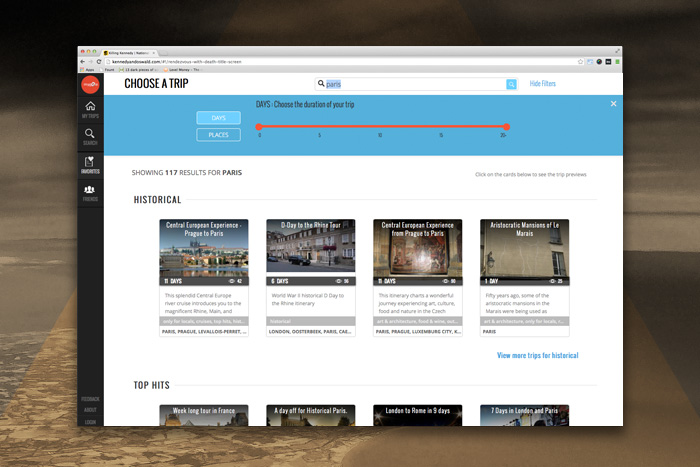Select the Killing Kennedy browser tab
The height and width of the screenshot is (467, 700).
click(129, 53)
